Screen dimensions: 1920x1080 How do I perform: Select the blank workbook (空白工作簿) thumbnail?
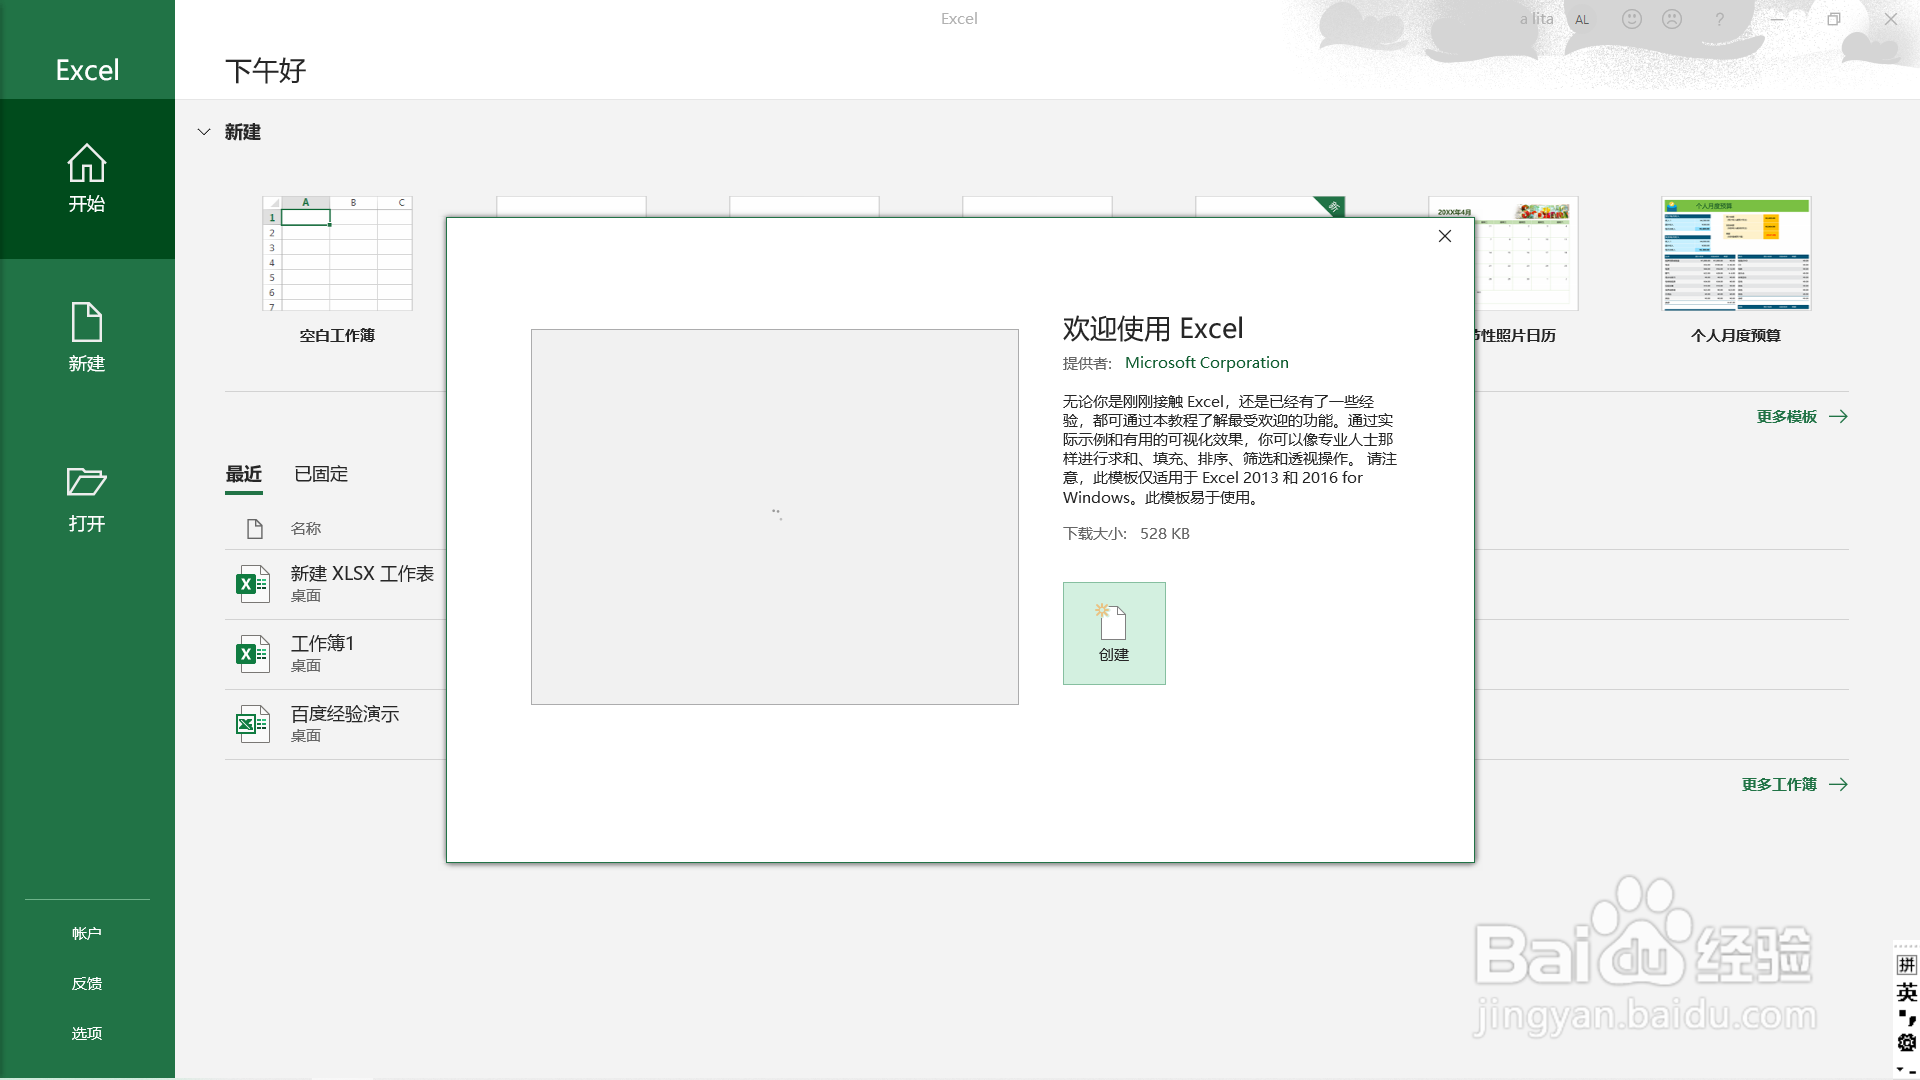tap(337, 254)
